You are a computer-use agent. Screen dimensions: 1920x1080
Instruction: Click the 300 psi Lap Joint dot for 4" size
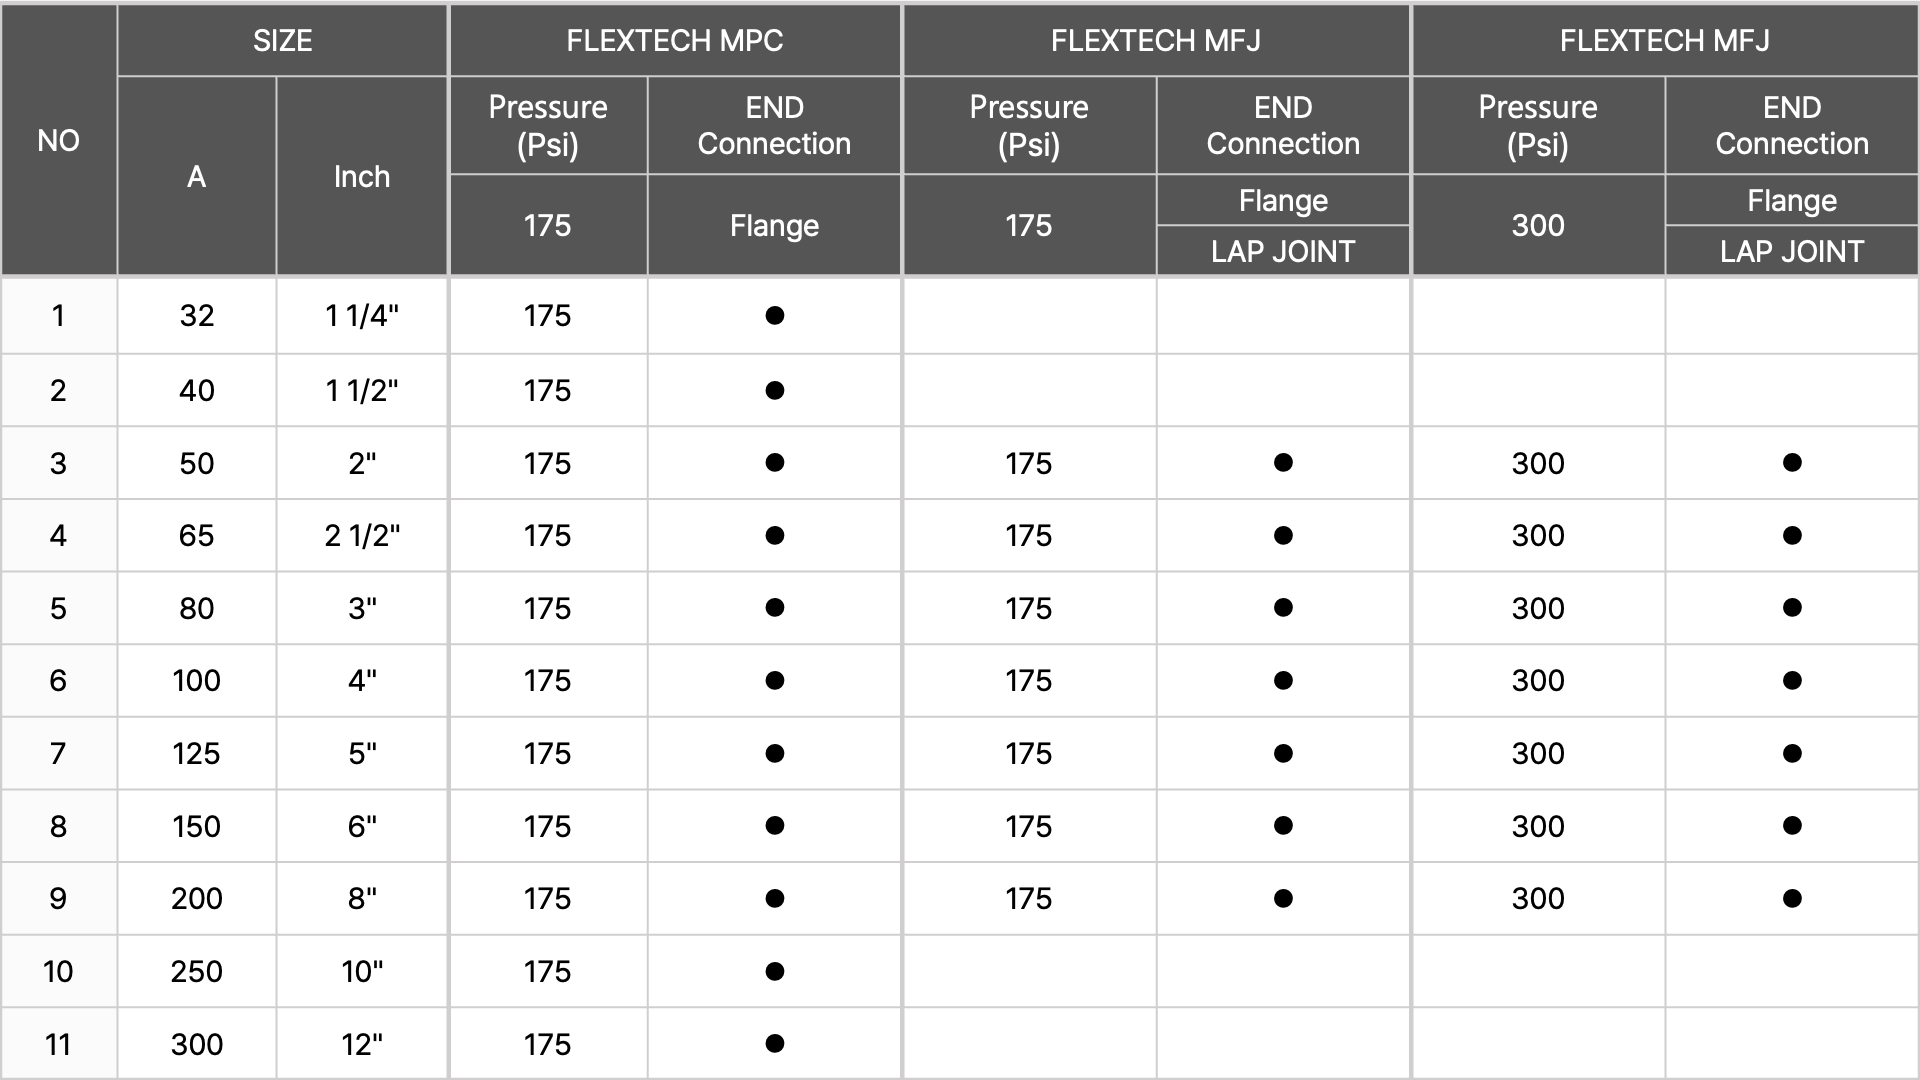click(x=1792, y=680)
